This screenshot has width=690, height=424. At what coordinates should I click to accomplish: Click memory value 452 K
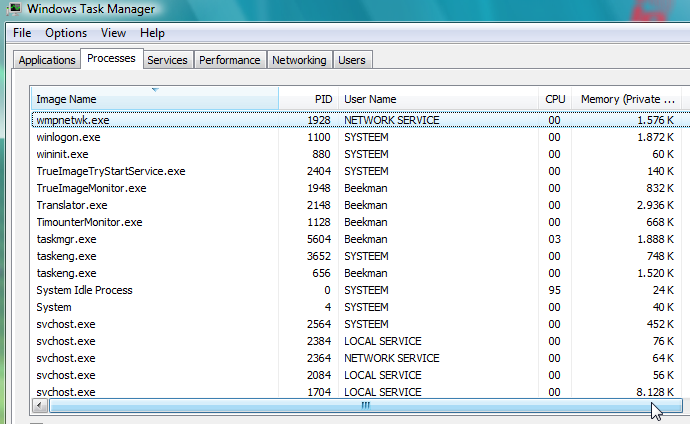coord(660,324)
